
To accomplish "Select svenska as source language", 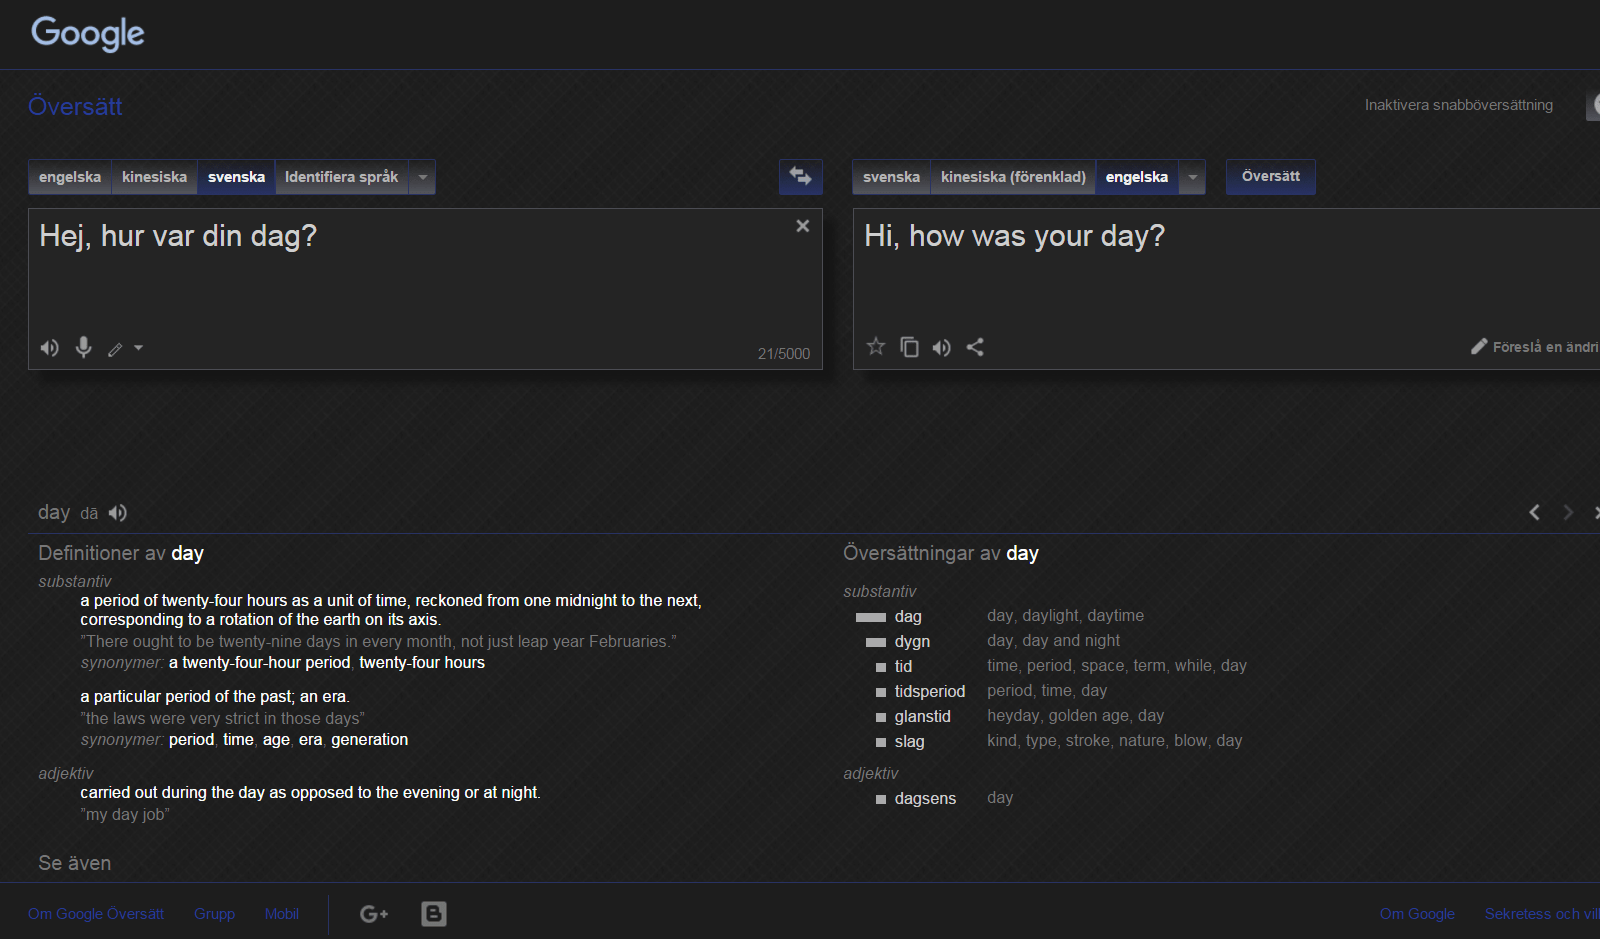I will tap(236, 177).
